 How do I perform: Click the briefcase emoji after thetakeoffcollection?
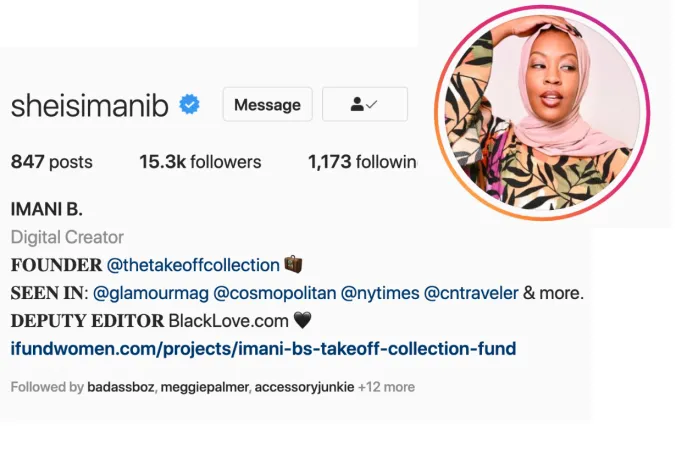pyautogui.click(x=293, y=264)
